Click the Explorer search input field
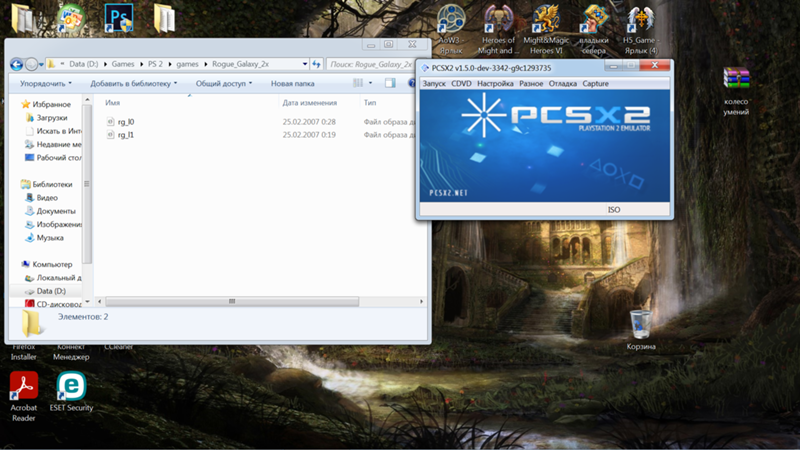The width and height of the screenshot is (800, 450). pos(370,64)
